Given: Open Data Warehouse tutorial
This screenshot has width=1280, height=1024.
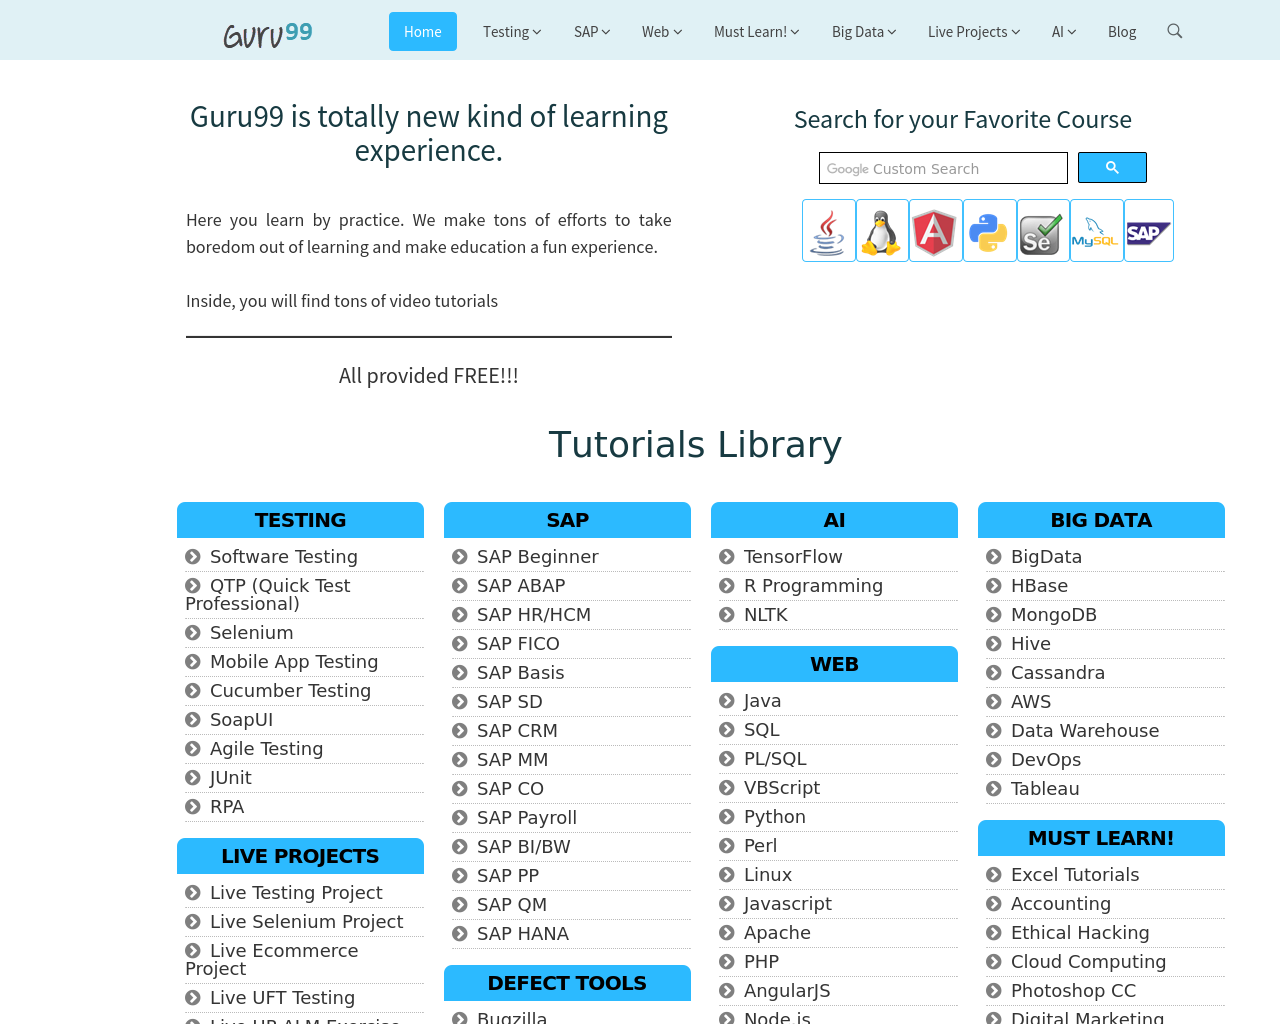Looking at the screenshot, I should point(1085,731).
